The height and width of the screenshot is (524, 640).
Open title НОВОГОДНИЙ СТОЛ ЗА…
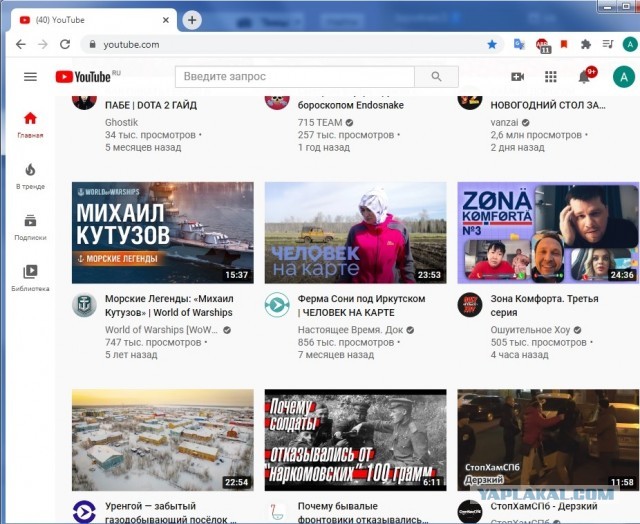coord(548,105)
